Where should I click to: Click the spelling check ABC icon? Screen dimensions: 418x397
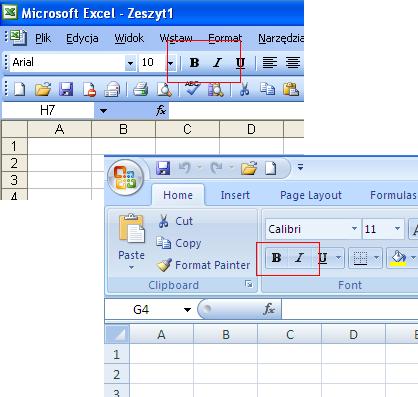coord(192,89)
